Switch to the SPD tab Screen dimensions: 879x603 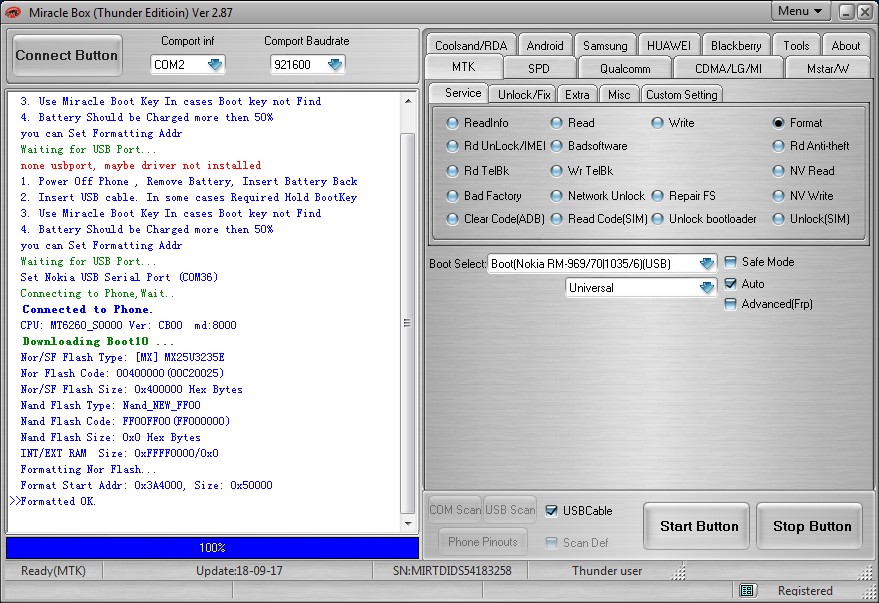click(x=539, y=68)
